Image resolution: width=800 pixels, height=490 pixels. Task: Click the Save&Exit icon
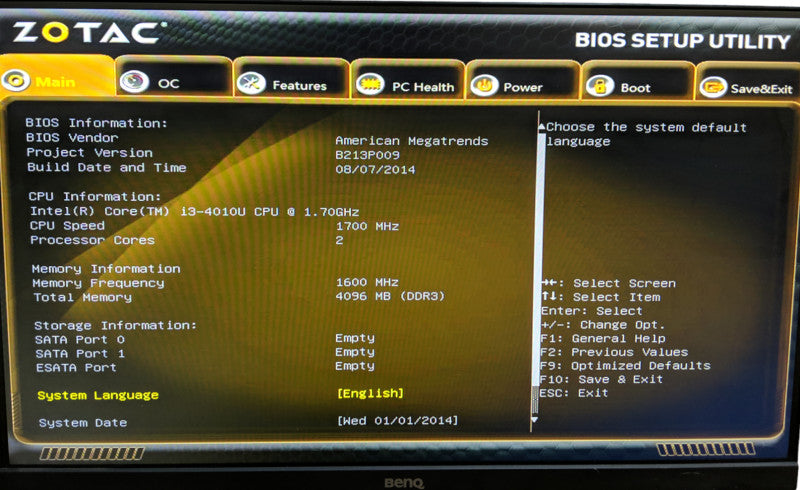click(713, 87)
